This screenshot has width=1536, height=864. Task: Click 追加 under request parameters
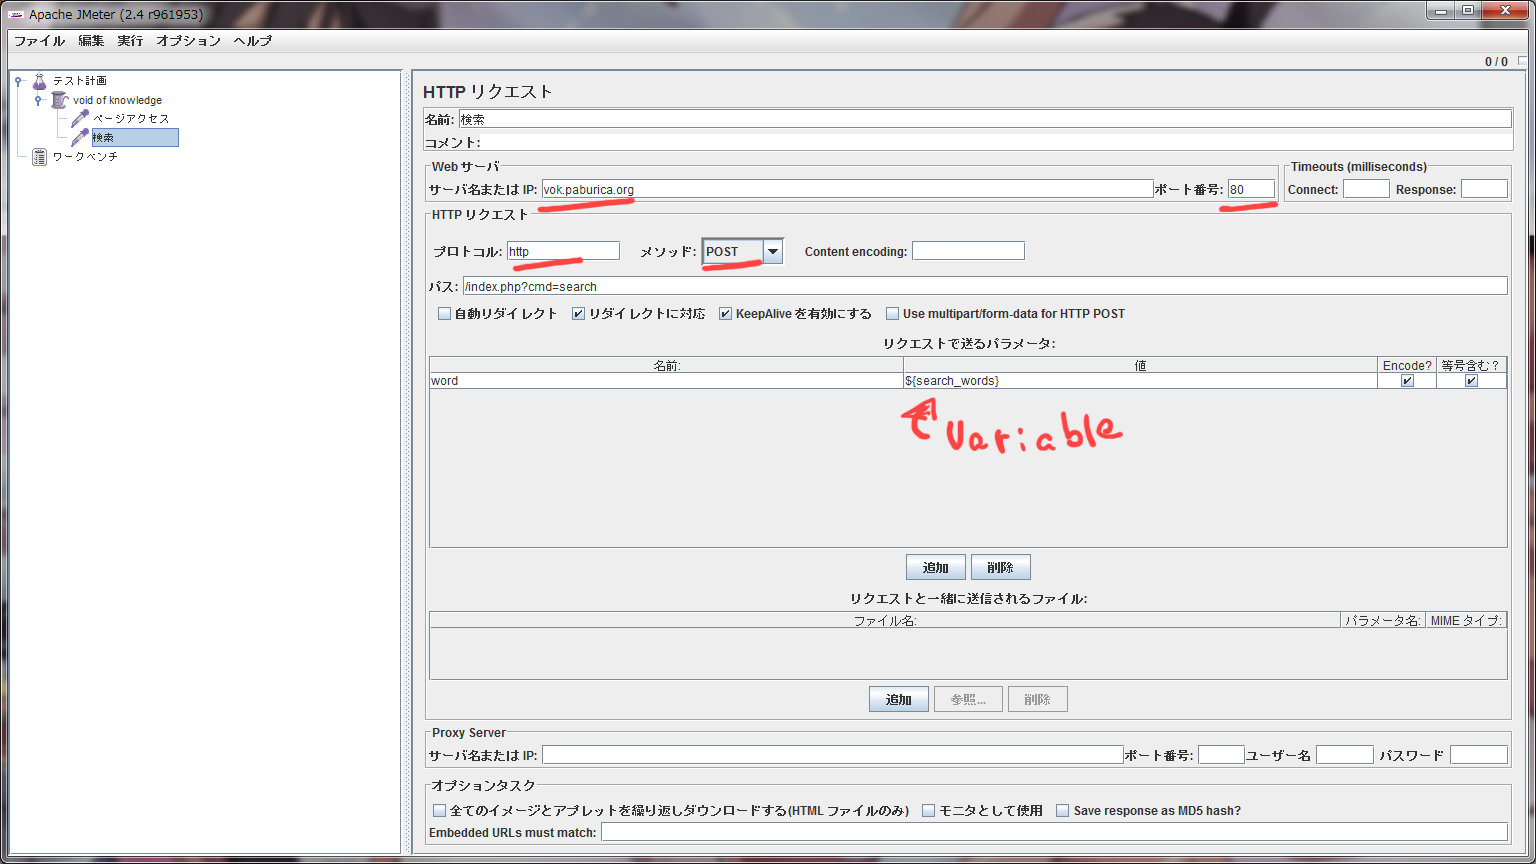(936, 567)
